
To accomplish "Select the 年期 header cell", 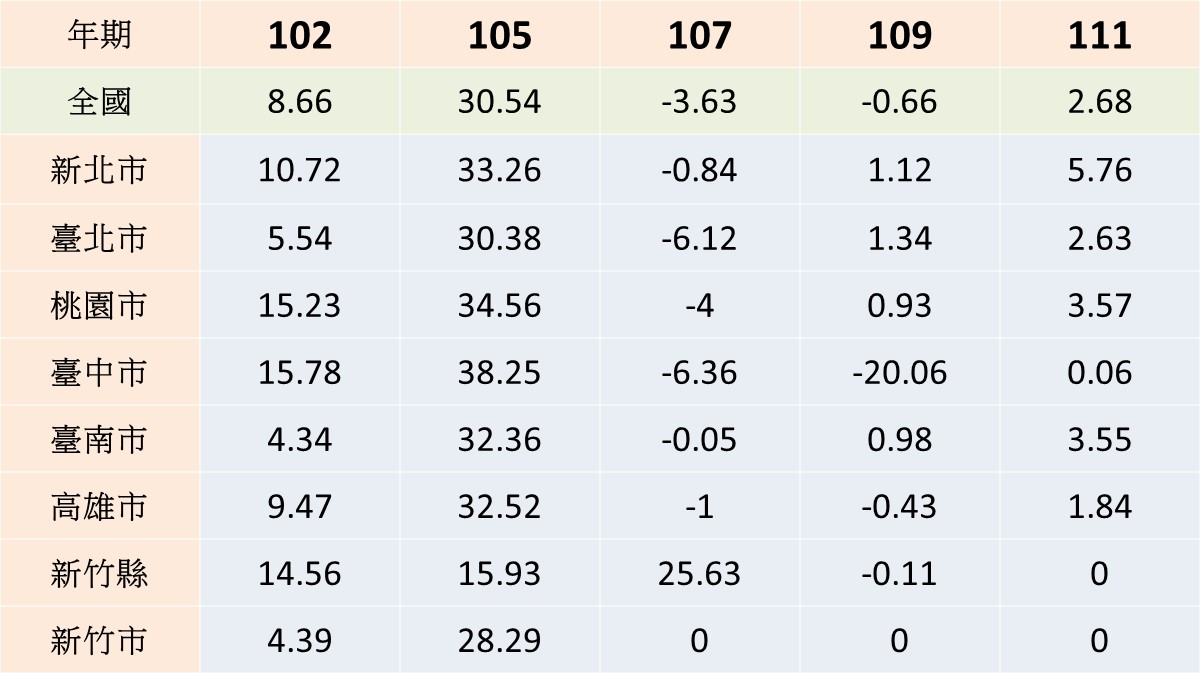I will (x=100, y=34).
